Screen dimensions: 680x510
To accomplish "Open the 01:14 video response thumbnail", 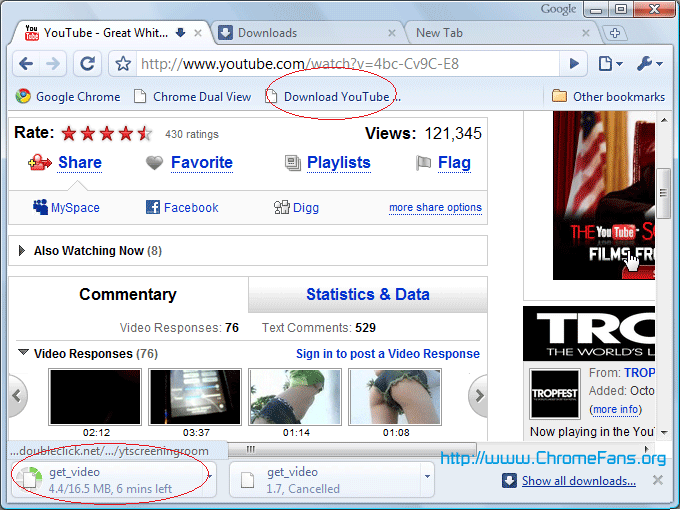I will pos(295,397).
